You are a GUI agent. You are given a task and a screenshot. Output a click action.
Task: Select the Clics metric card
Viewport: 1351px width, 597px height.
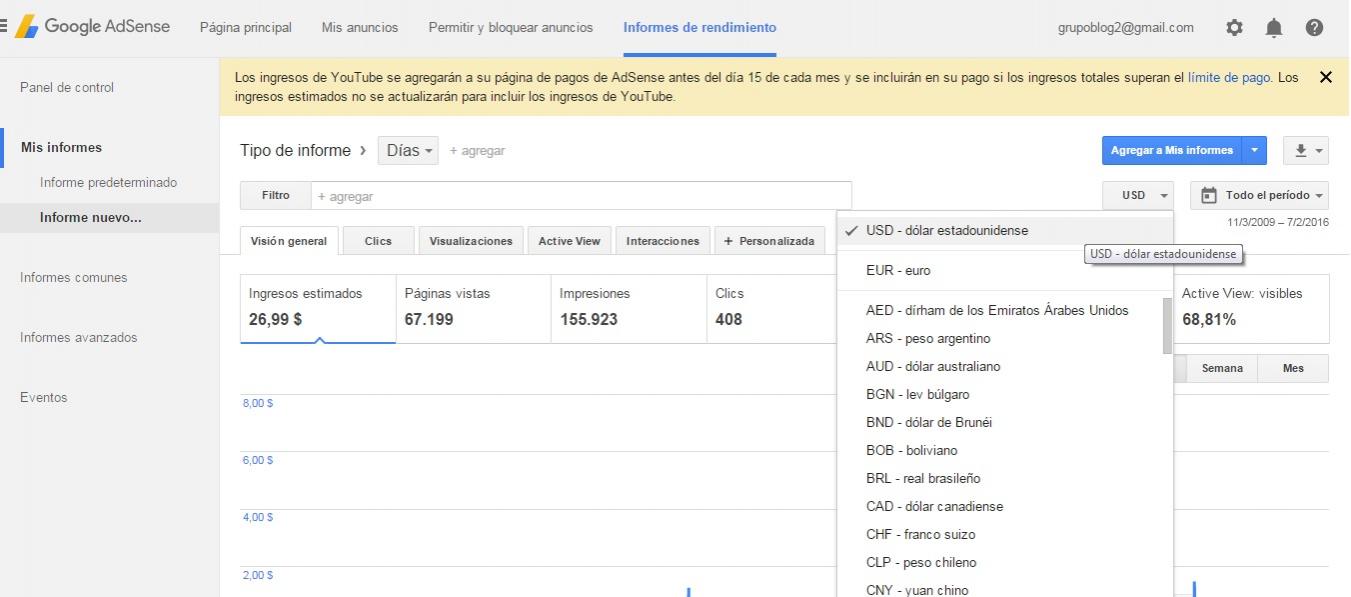[772, 309]
